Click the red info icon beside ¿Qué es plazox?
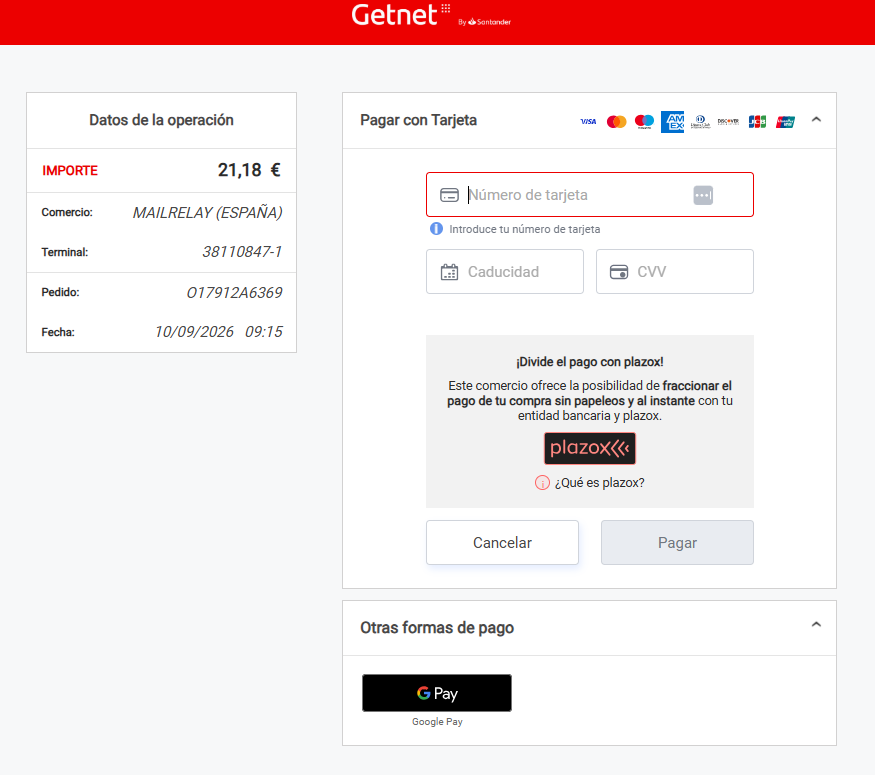 point(542,483)
